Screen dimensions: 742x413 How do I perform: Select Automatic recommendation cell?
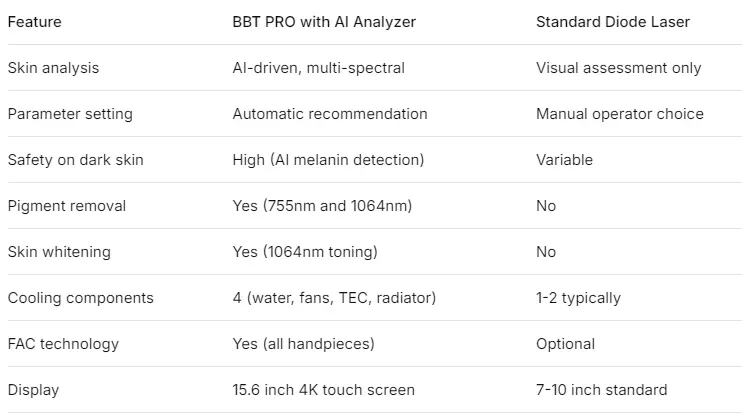point(330,114)
